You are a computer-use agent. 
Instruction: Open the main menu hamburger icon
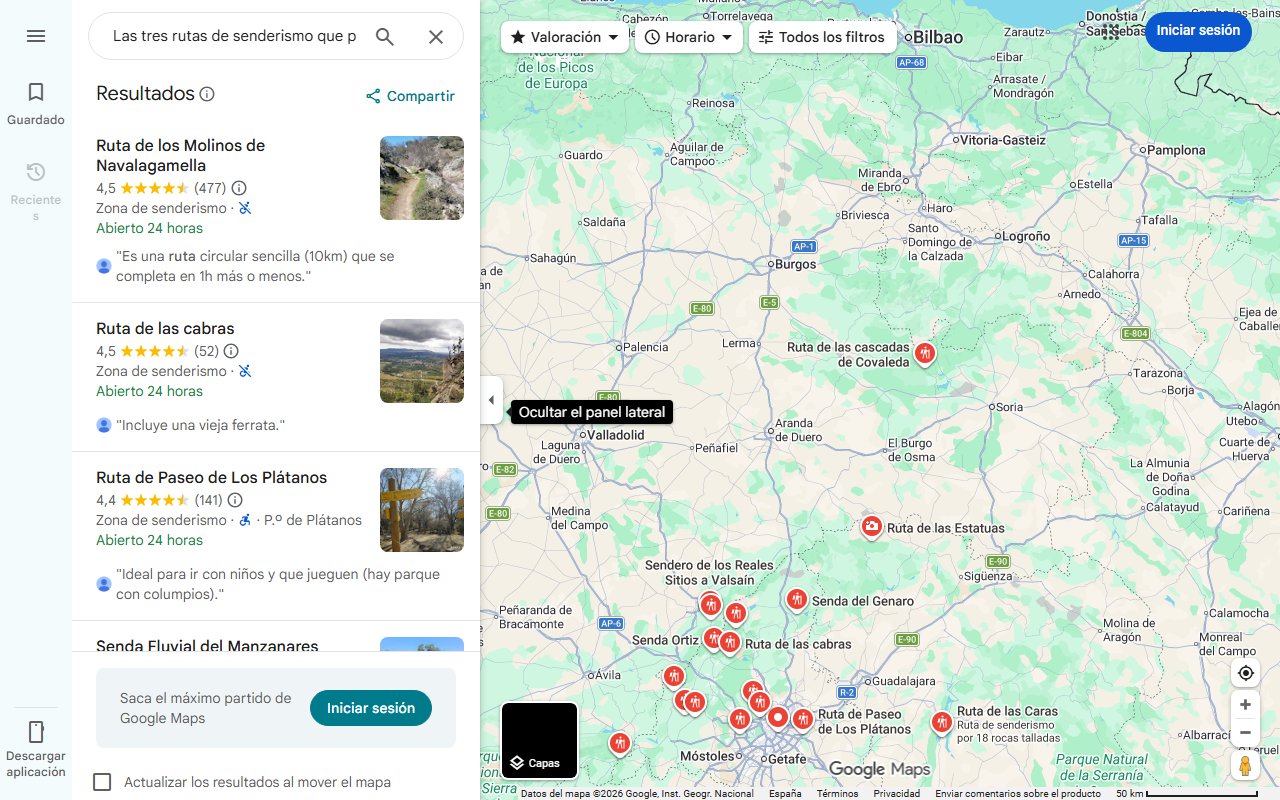(x=36, y=36)
